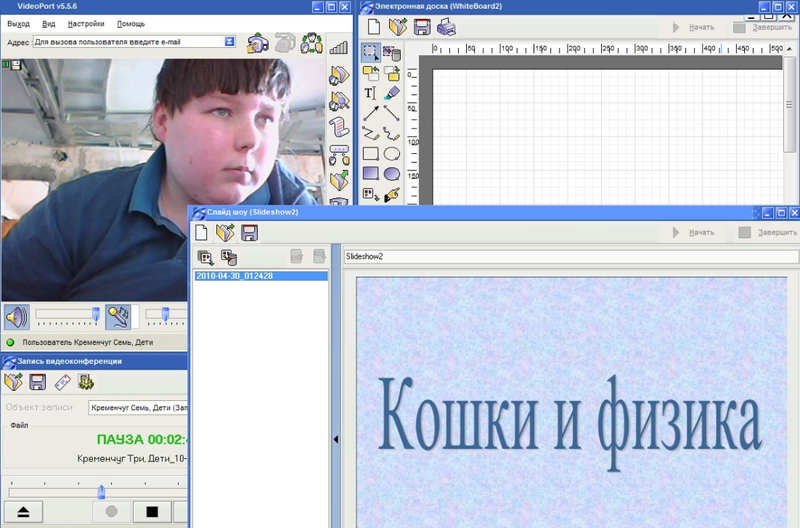Select the filled ellipse tool
Screen dimensions: 800x528
click(392, 173)
